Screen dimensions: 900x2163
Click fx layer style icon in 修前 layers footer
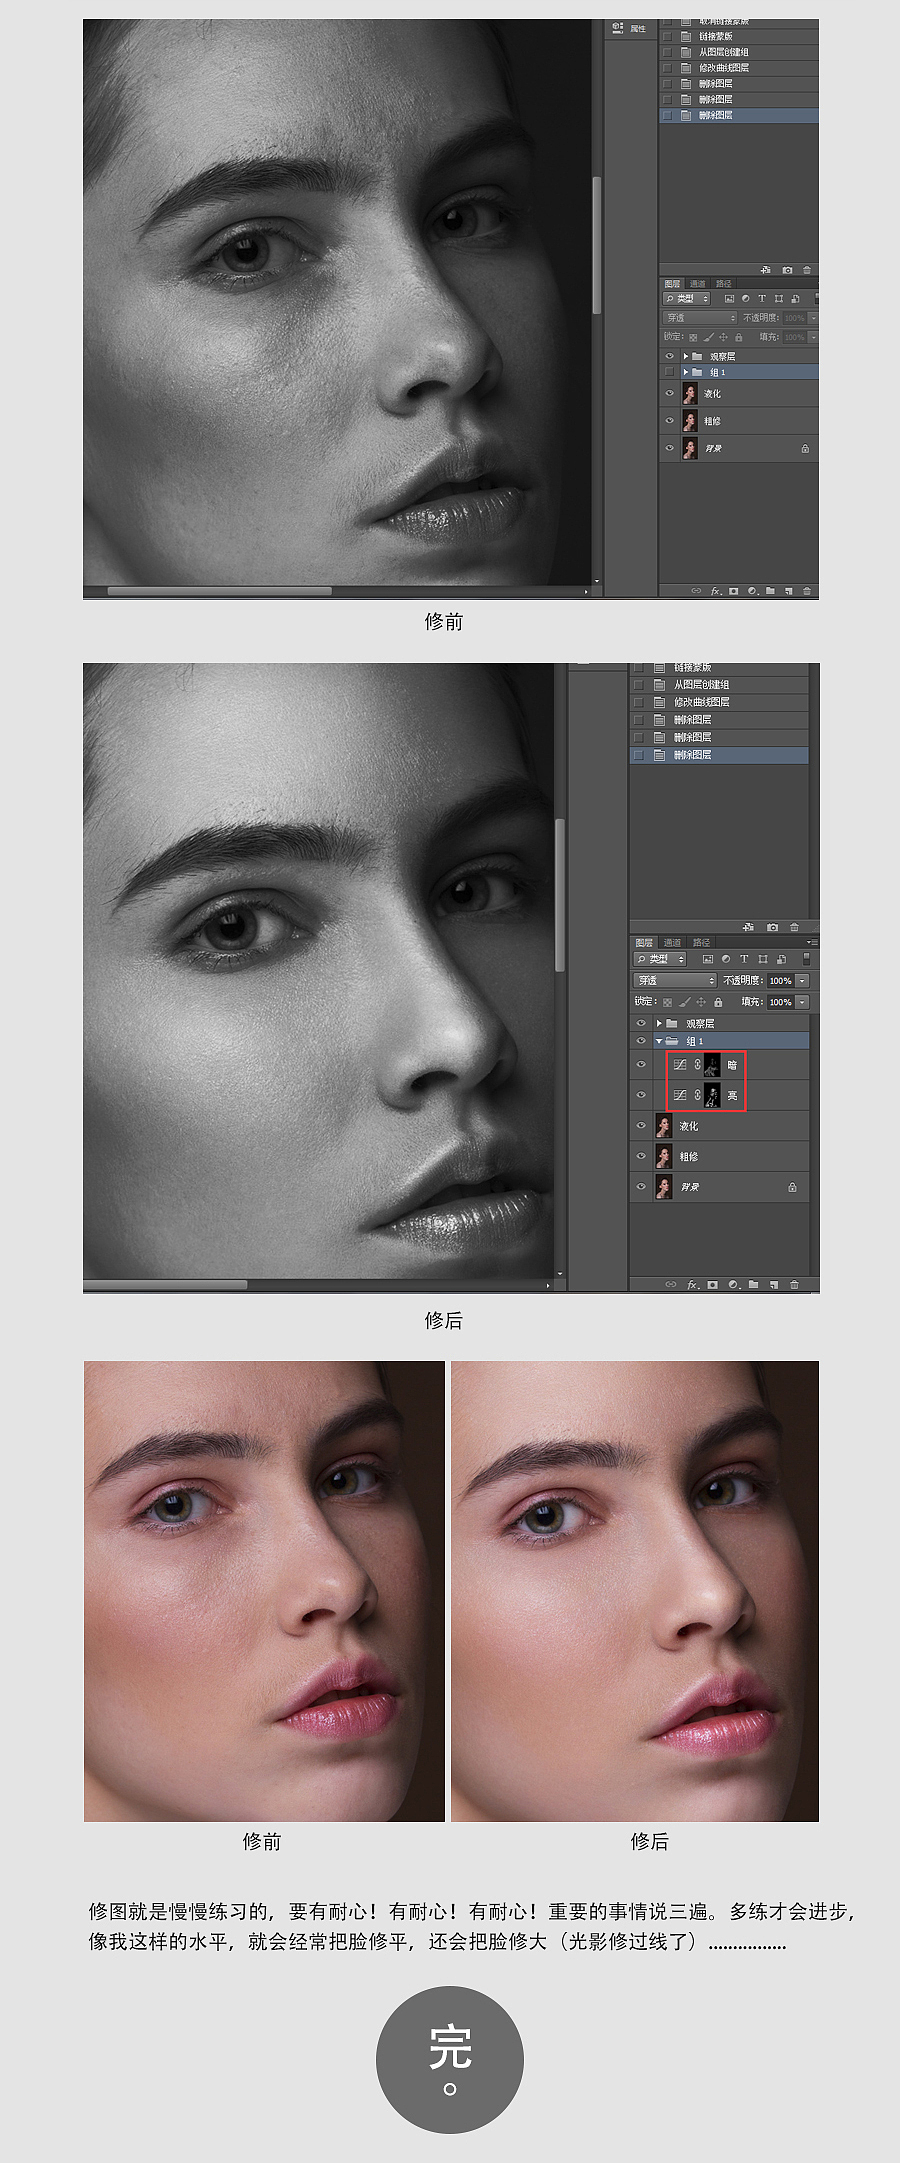pos(716,591)
